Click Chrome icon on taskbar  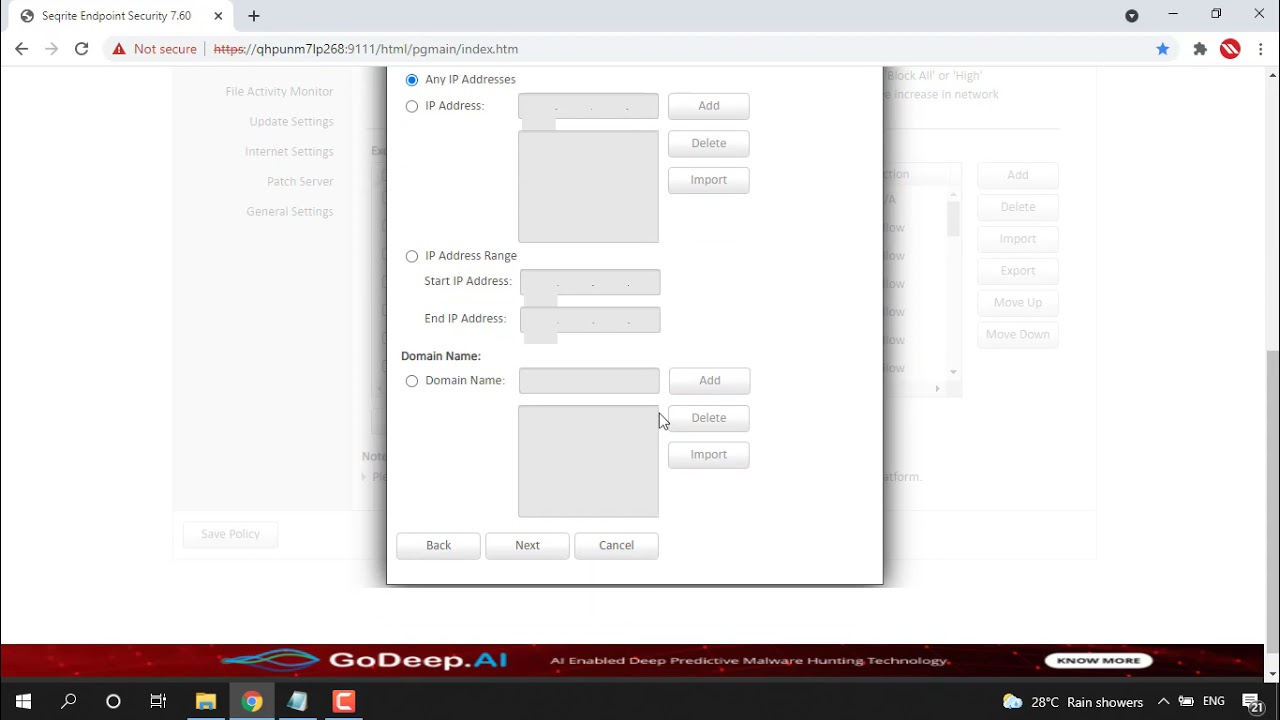pos(252,702)
